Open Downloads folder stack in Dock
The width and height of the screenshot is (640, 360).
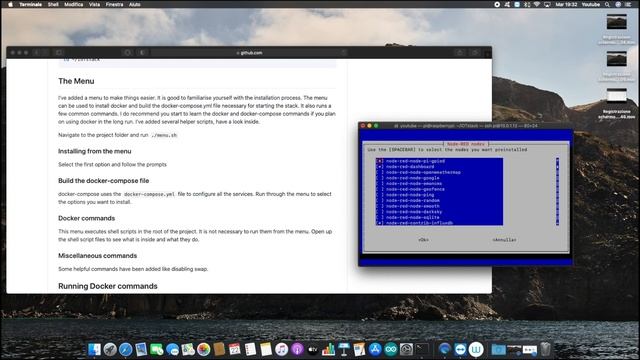coord(498,349)
